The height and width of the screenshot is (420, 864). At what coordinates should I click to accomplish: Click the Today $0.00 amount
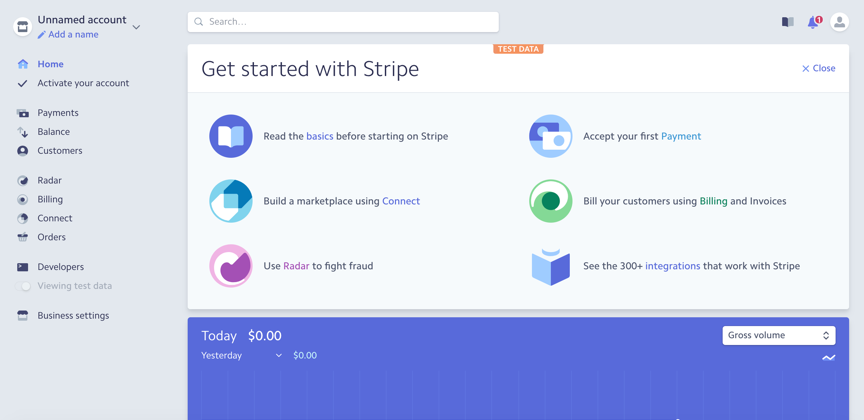(264, 336)
